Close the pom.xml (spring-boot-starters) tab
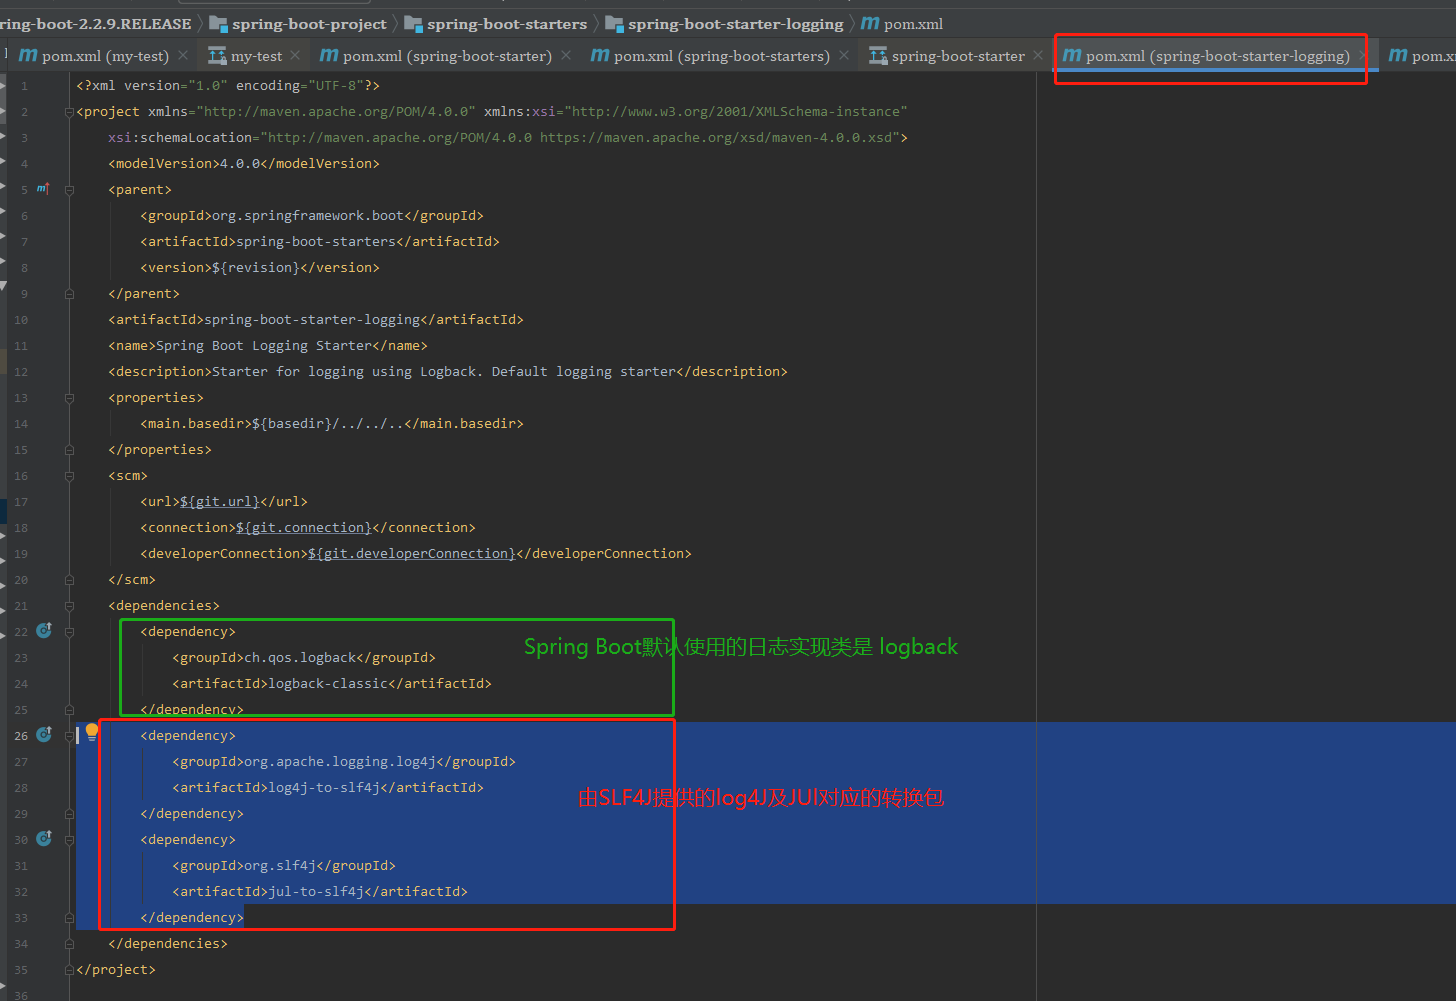Image resolution: width=1456 pixels, height=1001 pixels. coord(844,55)
